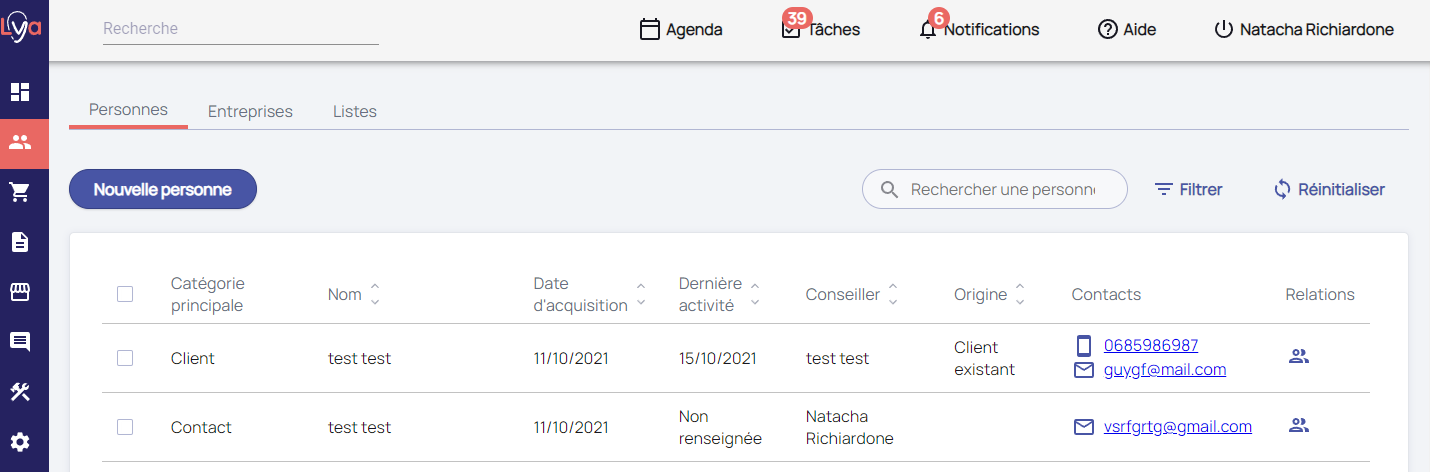Screen dimensions: 1430x472
Task: View relations icon for the Client row
Action: [1299, 356]
